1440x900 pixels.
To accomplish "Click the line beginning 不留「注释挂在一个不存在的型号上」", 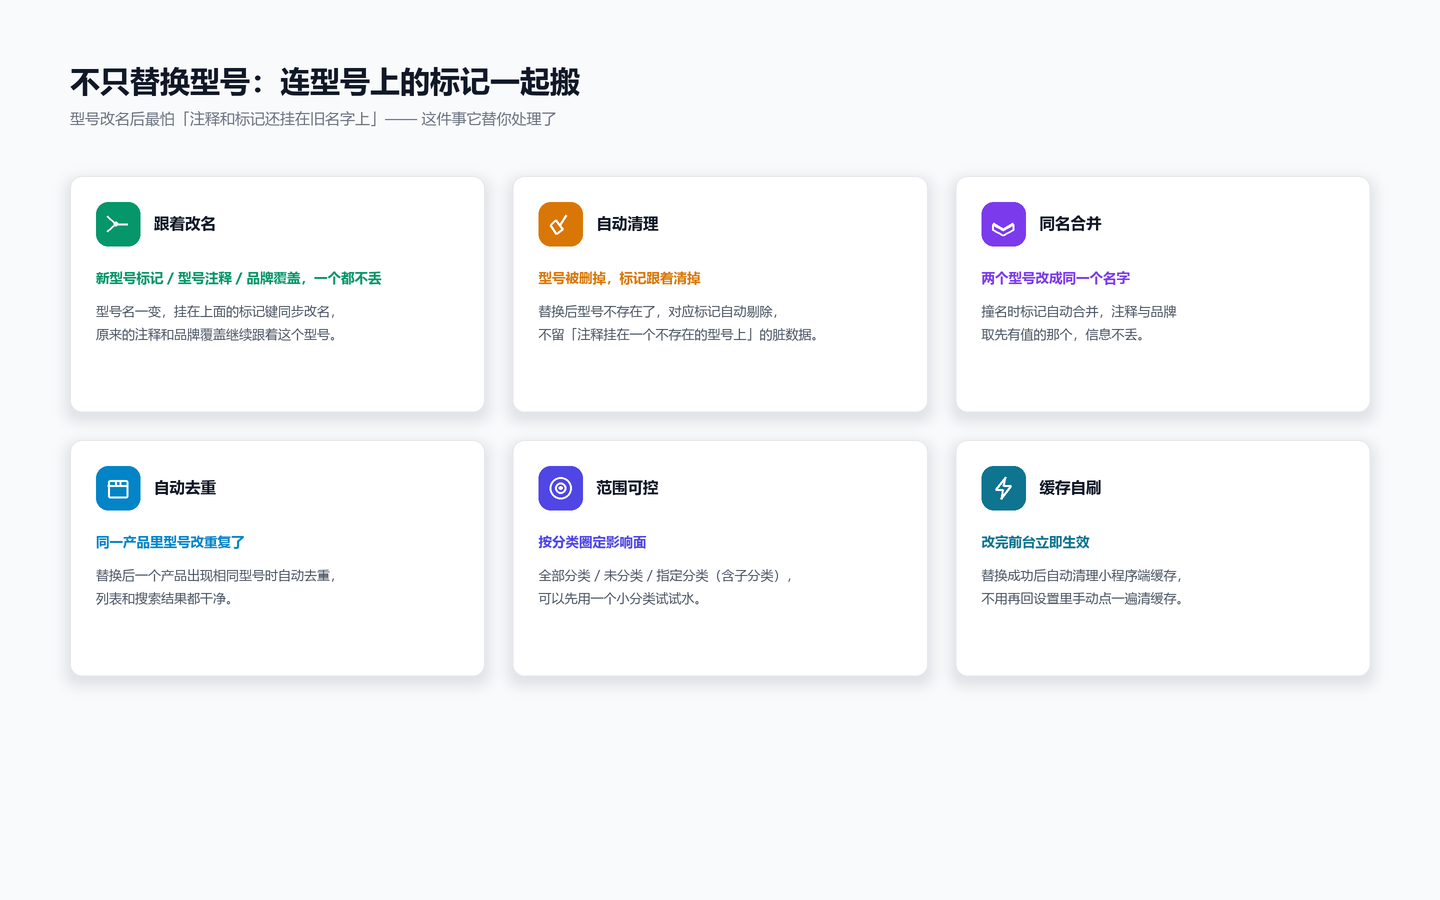I will point(681,335).
